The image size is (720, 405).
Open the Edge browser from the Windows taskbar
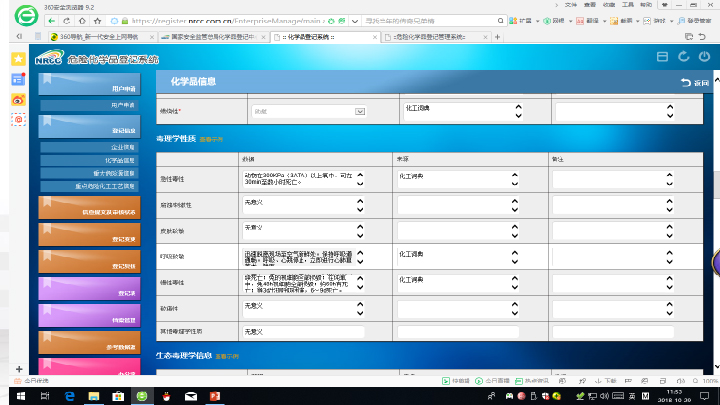pos(68,396)
